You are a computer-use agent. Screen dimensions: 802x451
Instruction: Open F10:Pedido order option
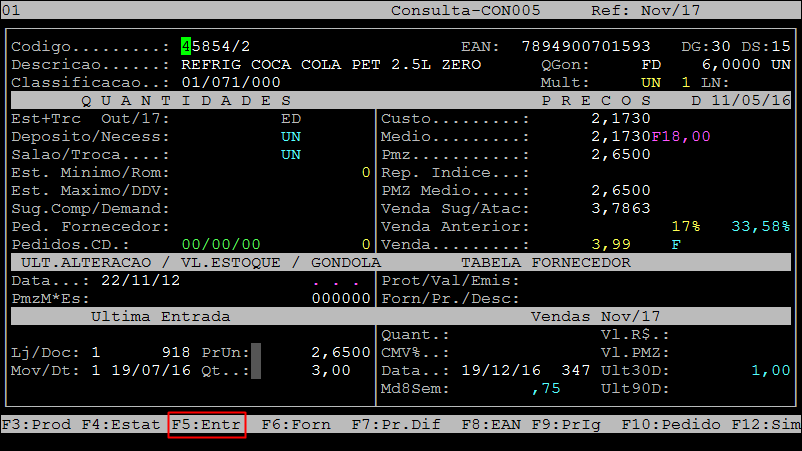pyautogui.click(x=666, y=424)
